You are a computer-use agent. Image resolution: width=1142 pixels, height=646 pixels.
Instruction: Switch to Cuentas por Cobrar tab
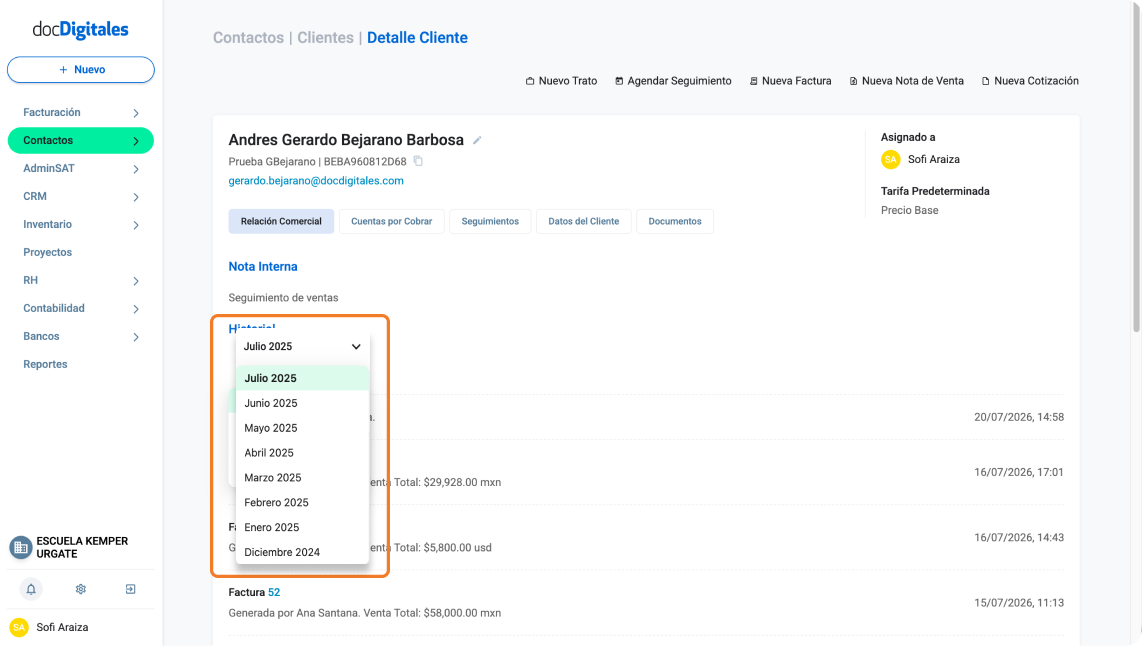click(392, 221)
